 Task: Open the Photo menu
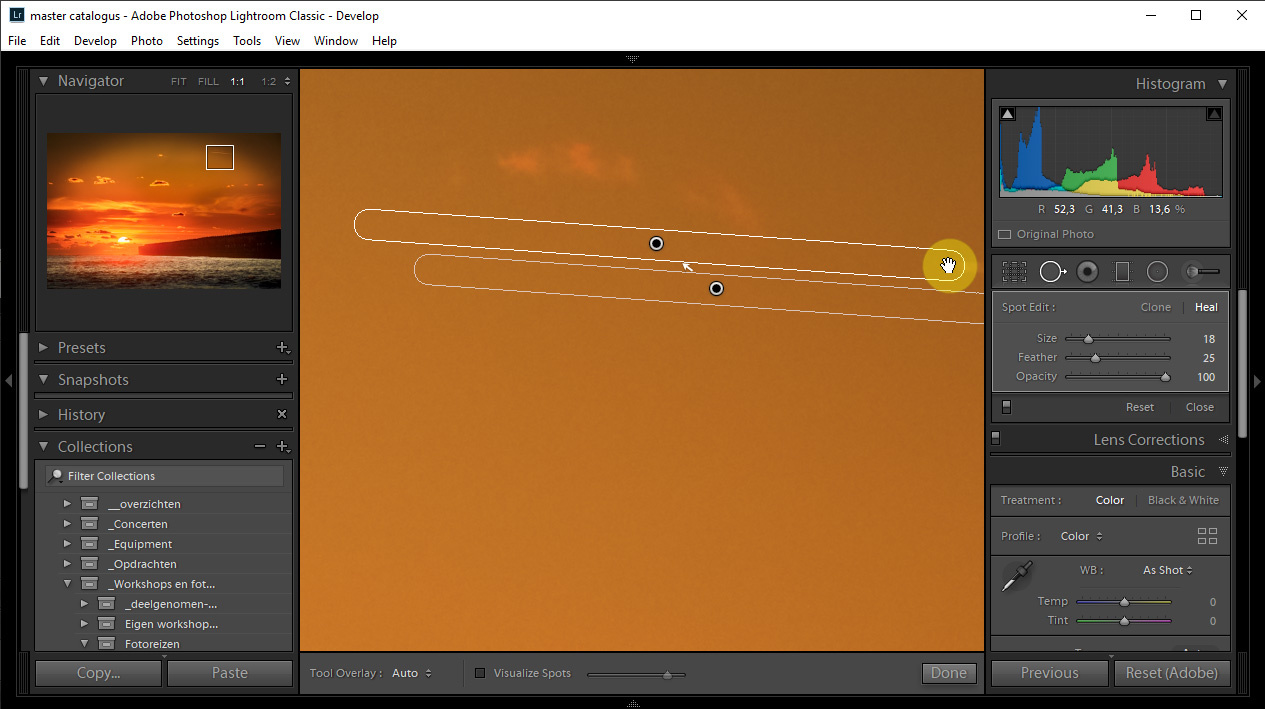(x=147, y=41)
